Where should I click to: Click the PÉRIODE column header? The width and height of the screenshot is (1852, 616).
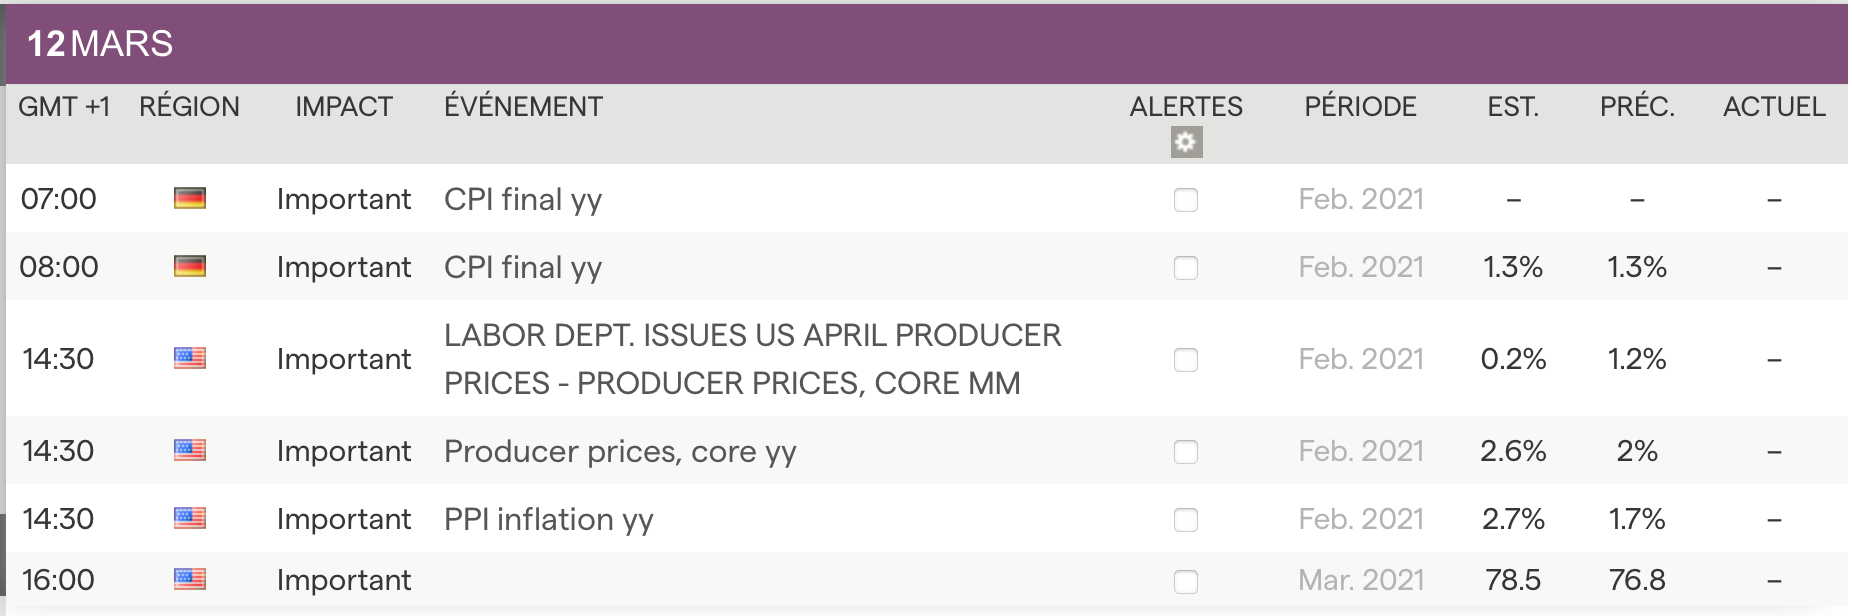[x=1360, y=107]
